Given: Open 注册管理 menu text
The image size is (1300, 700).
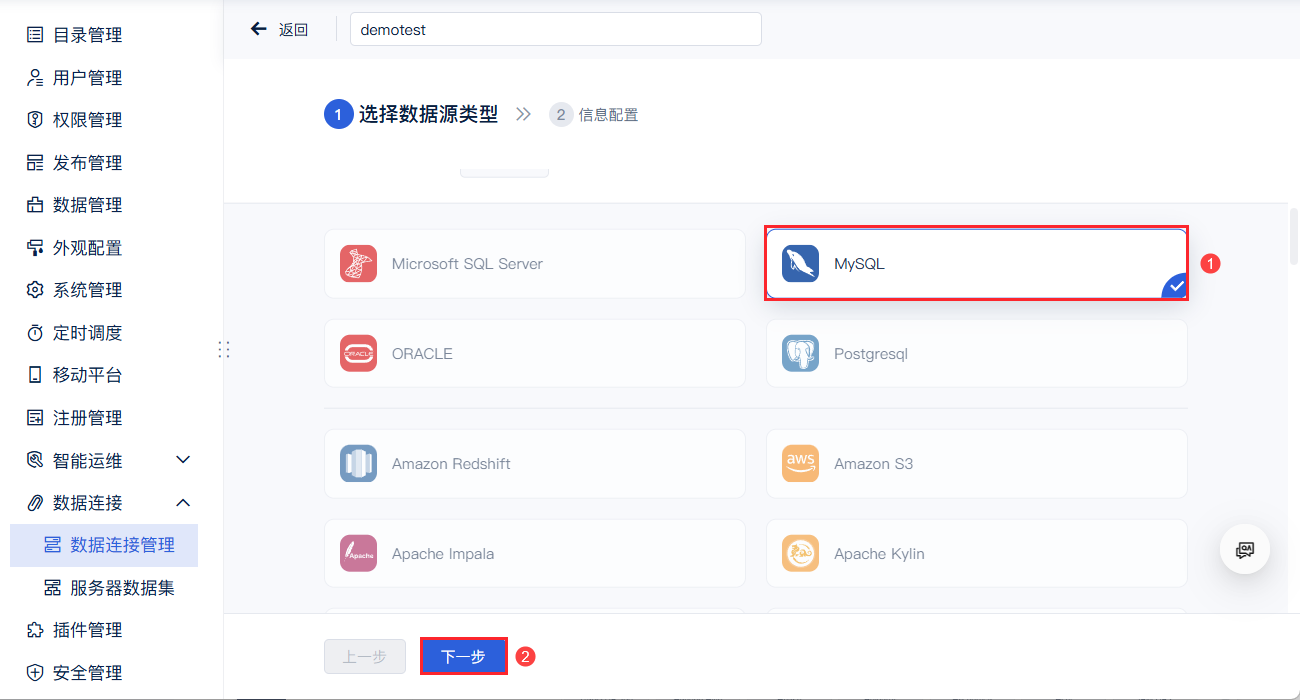Looking at the screenshot, I should point(88,418).
